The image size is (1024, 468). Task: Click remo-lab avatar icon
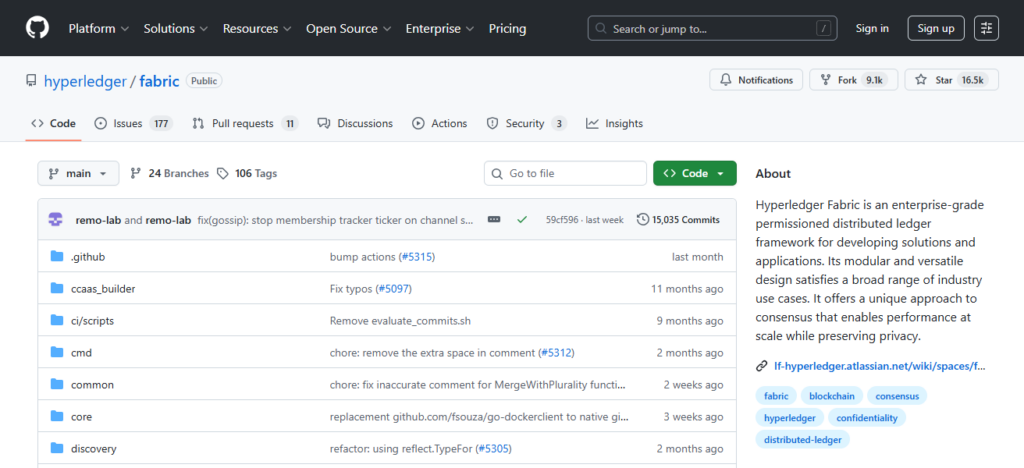[56, 220]
